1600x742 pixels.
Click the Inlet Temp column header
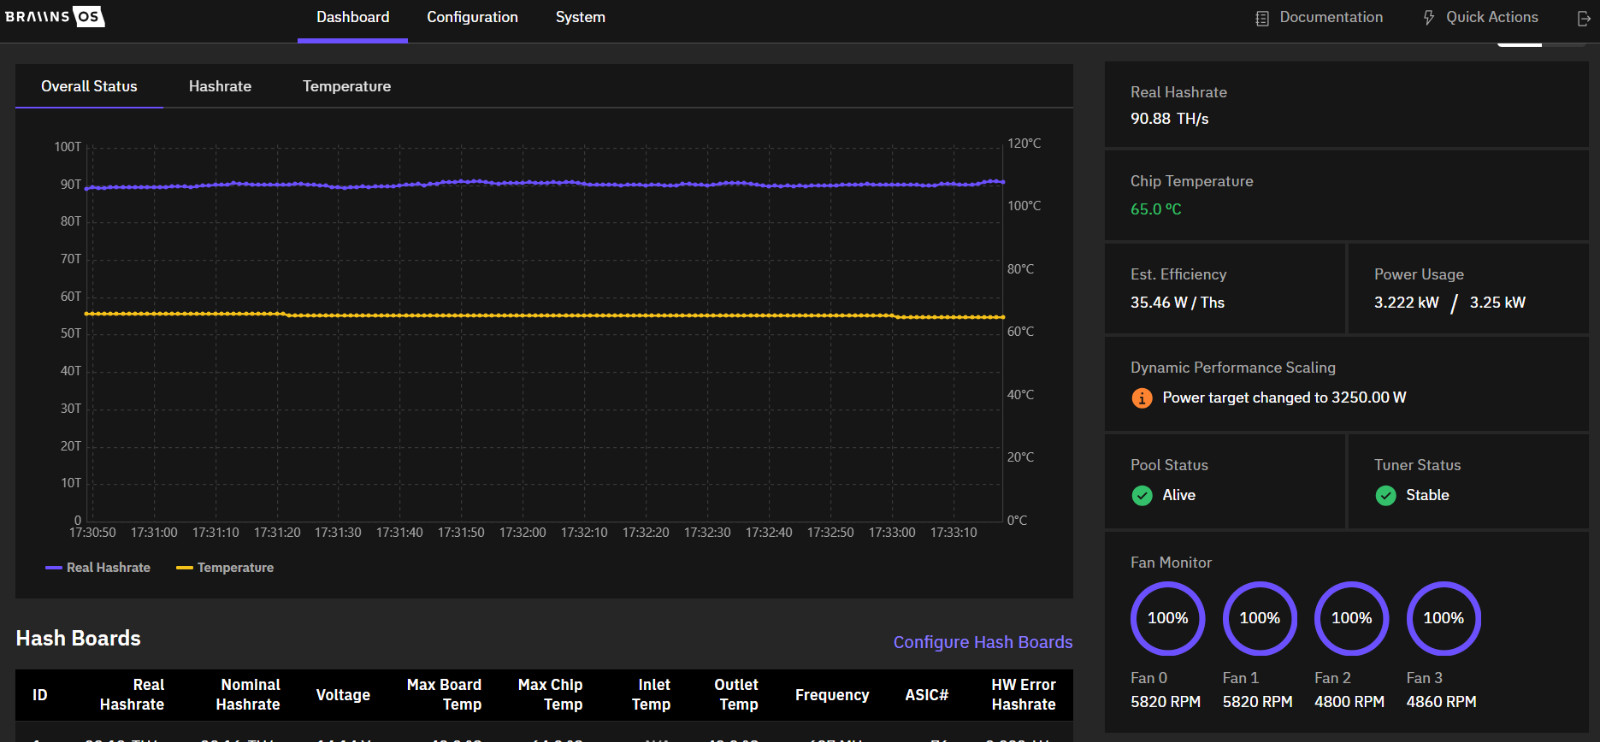coord(652,695)
